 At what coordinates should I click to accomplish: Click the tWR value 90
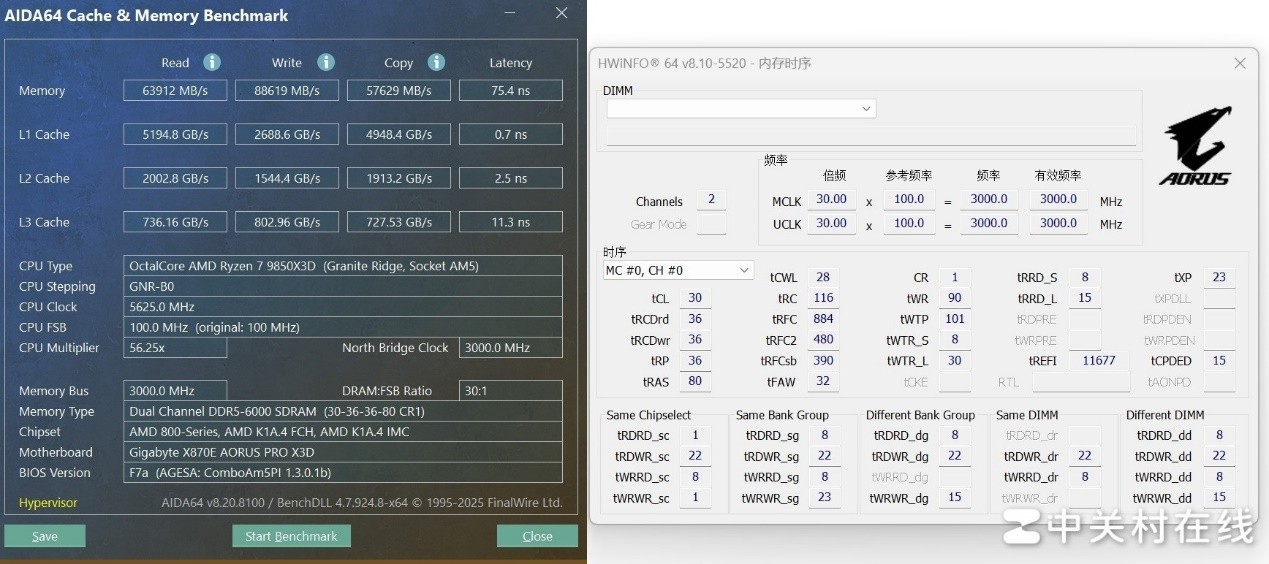[955, 298]
